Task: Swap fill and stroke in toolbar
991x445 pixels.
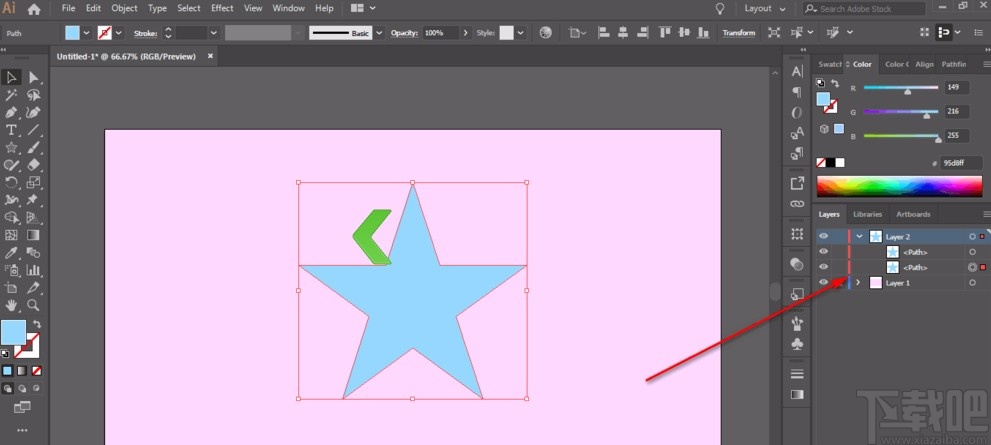Action: click(x=37, y=324)
